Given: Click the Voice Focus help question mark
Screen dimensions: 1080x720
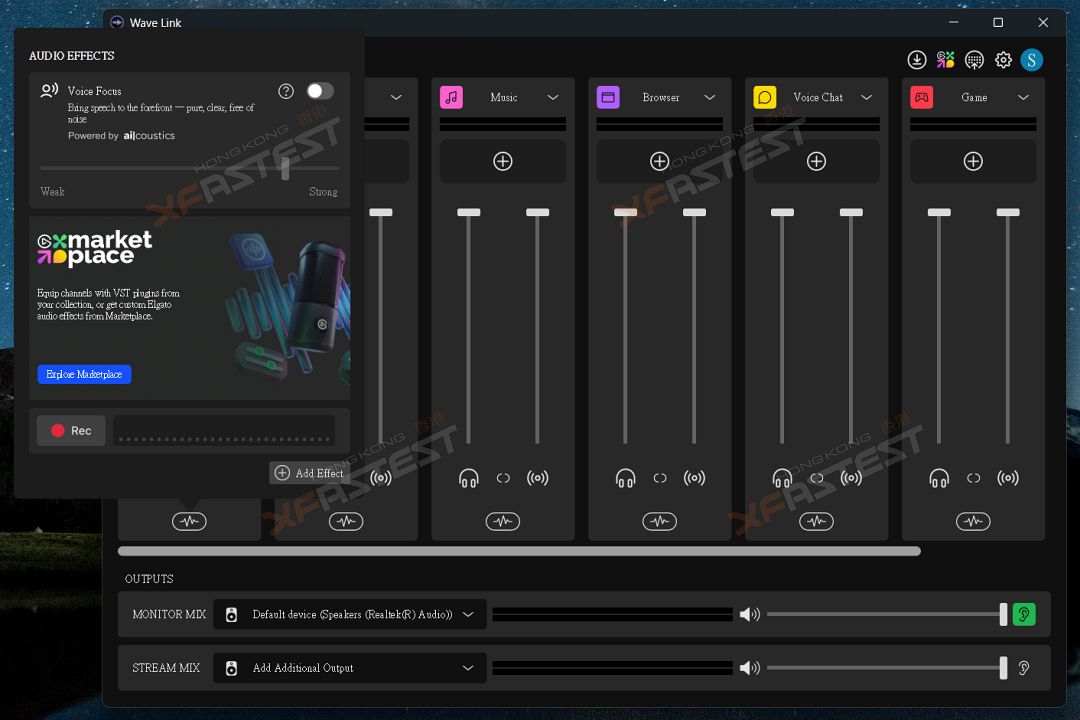Looking at the screenshot, I should pyautogui.click(x=286, y=91).
